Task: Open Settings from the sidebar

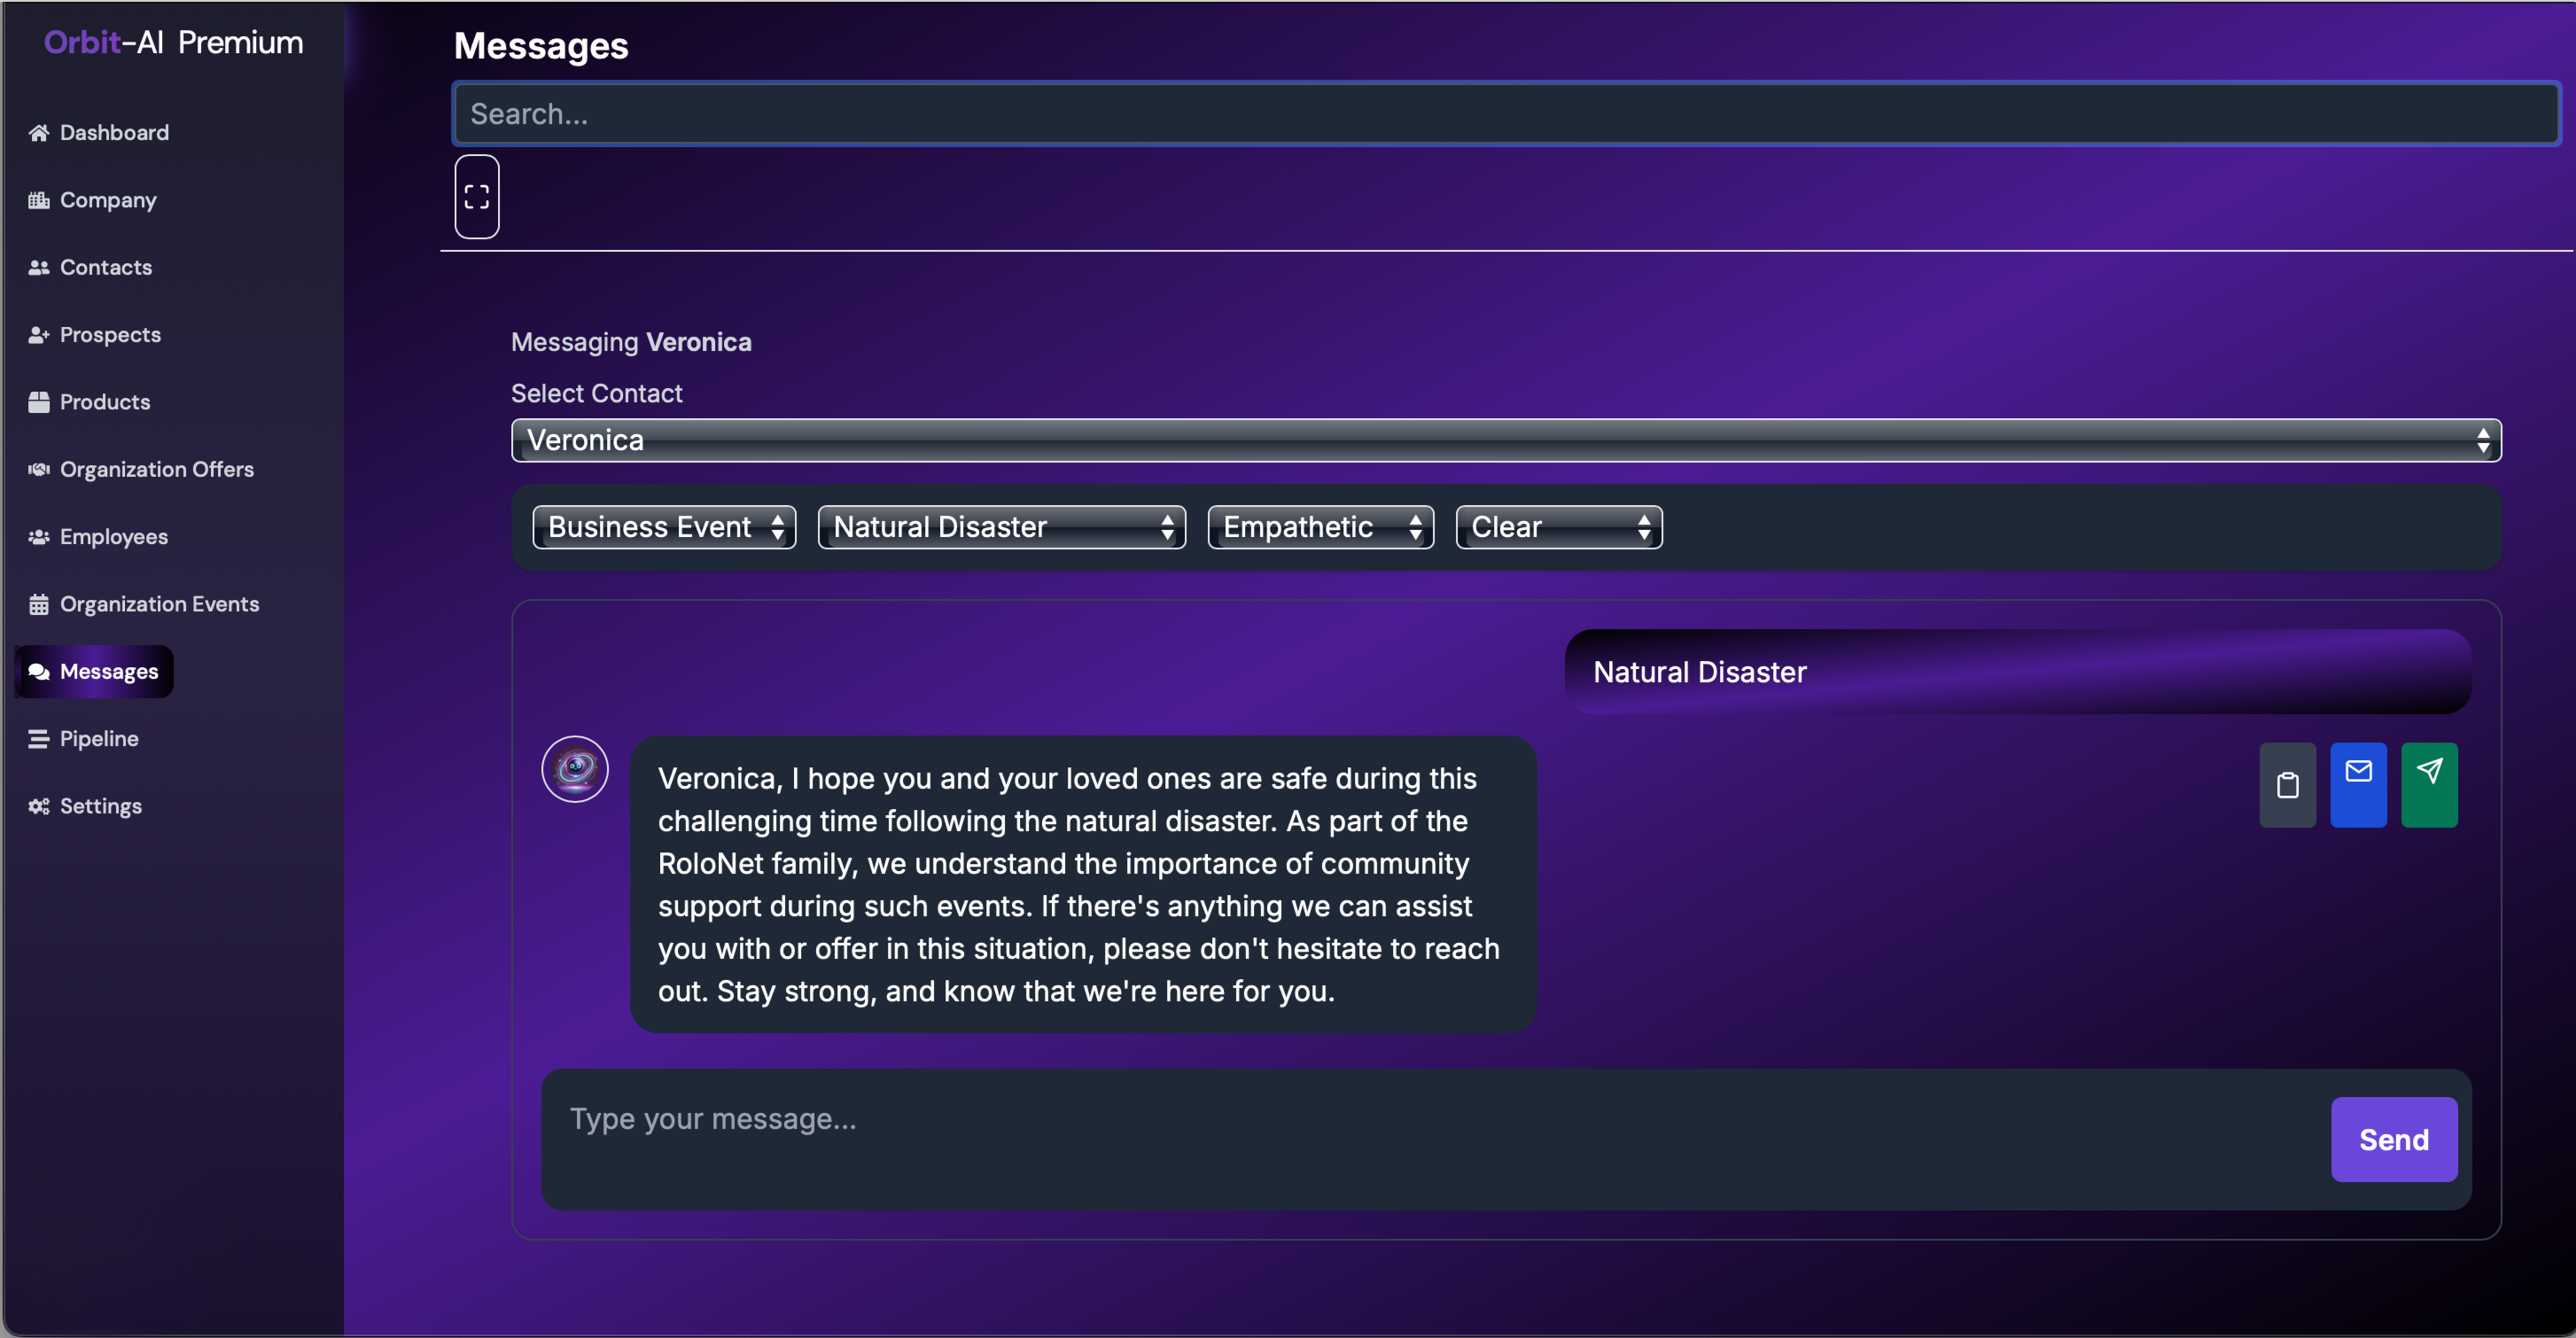Action: [86, 806]
